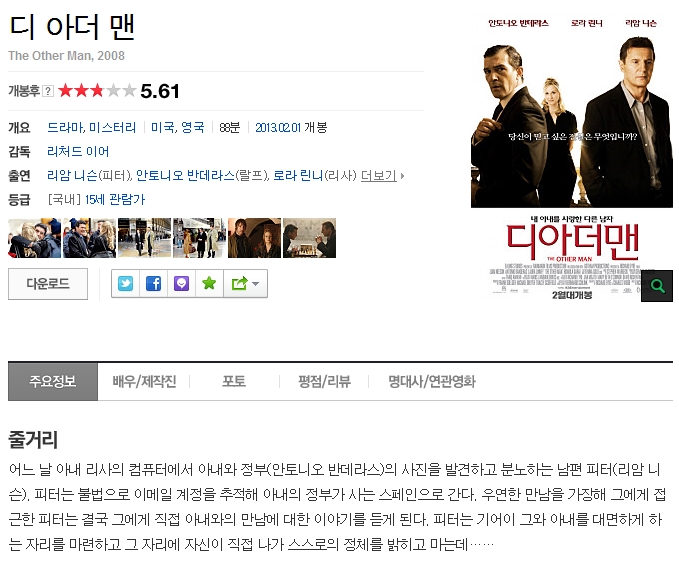This screenshot has height=564, width=679.
Task: Open actor link 리암 니슨
Action: point(72,175)
